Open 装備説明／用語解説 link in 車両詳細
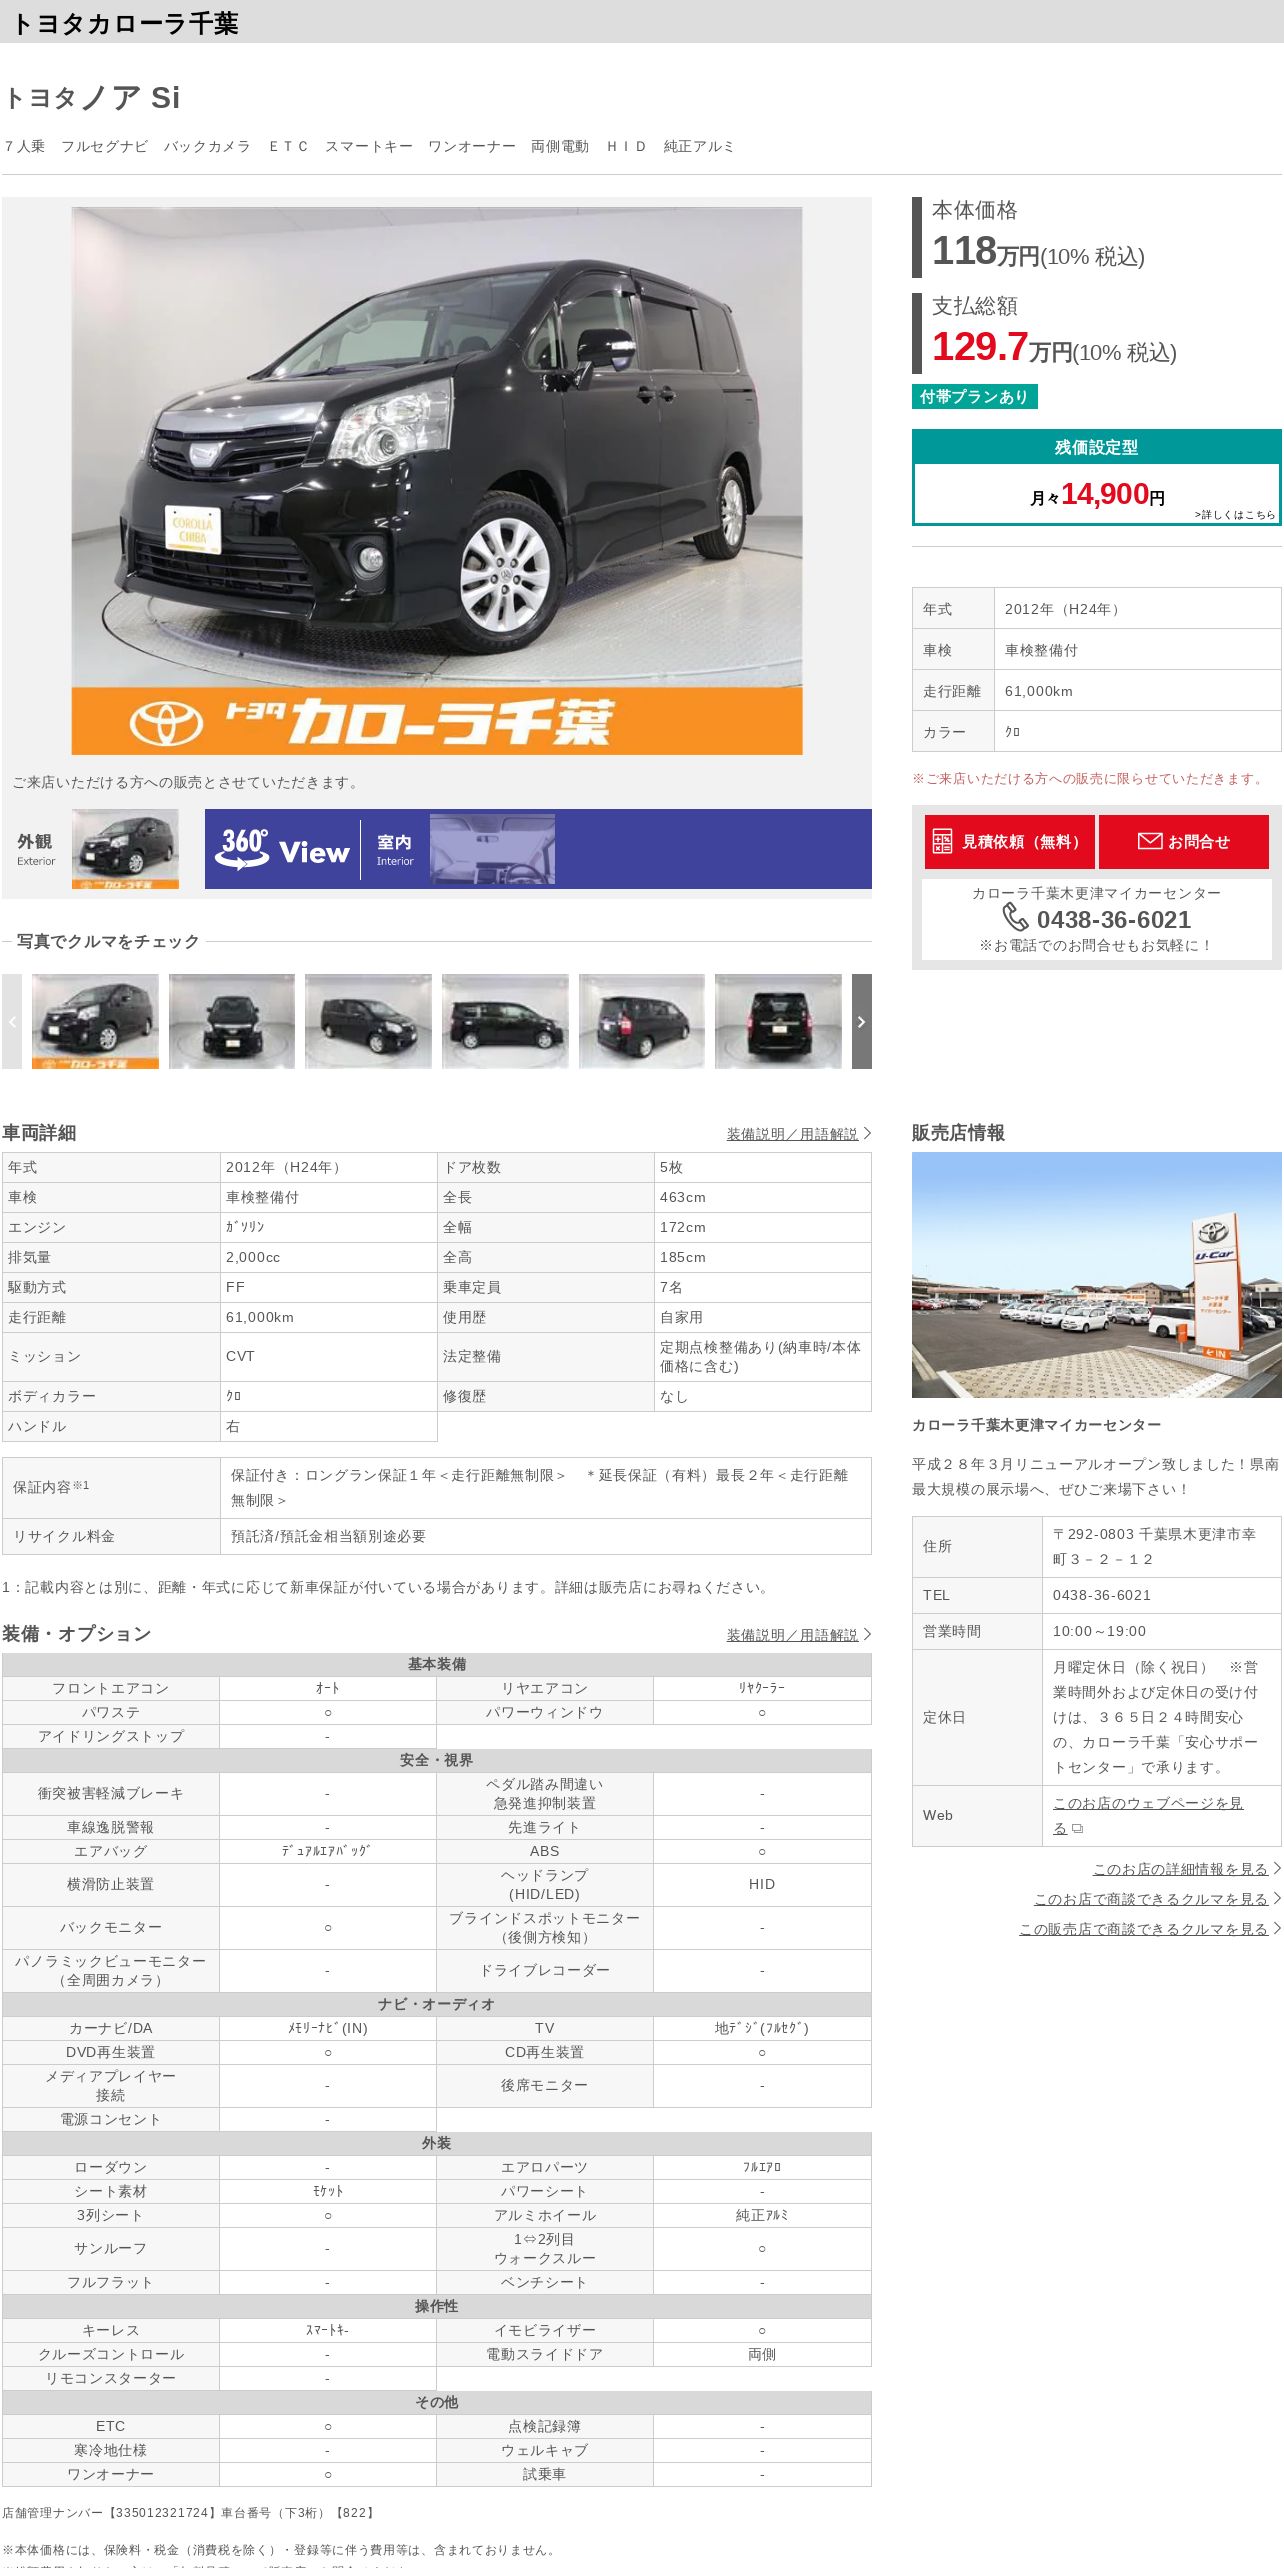Screen dimensions: 1284x2568 click(792, 1134)
